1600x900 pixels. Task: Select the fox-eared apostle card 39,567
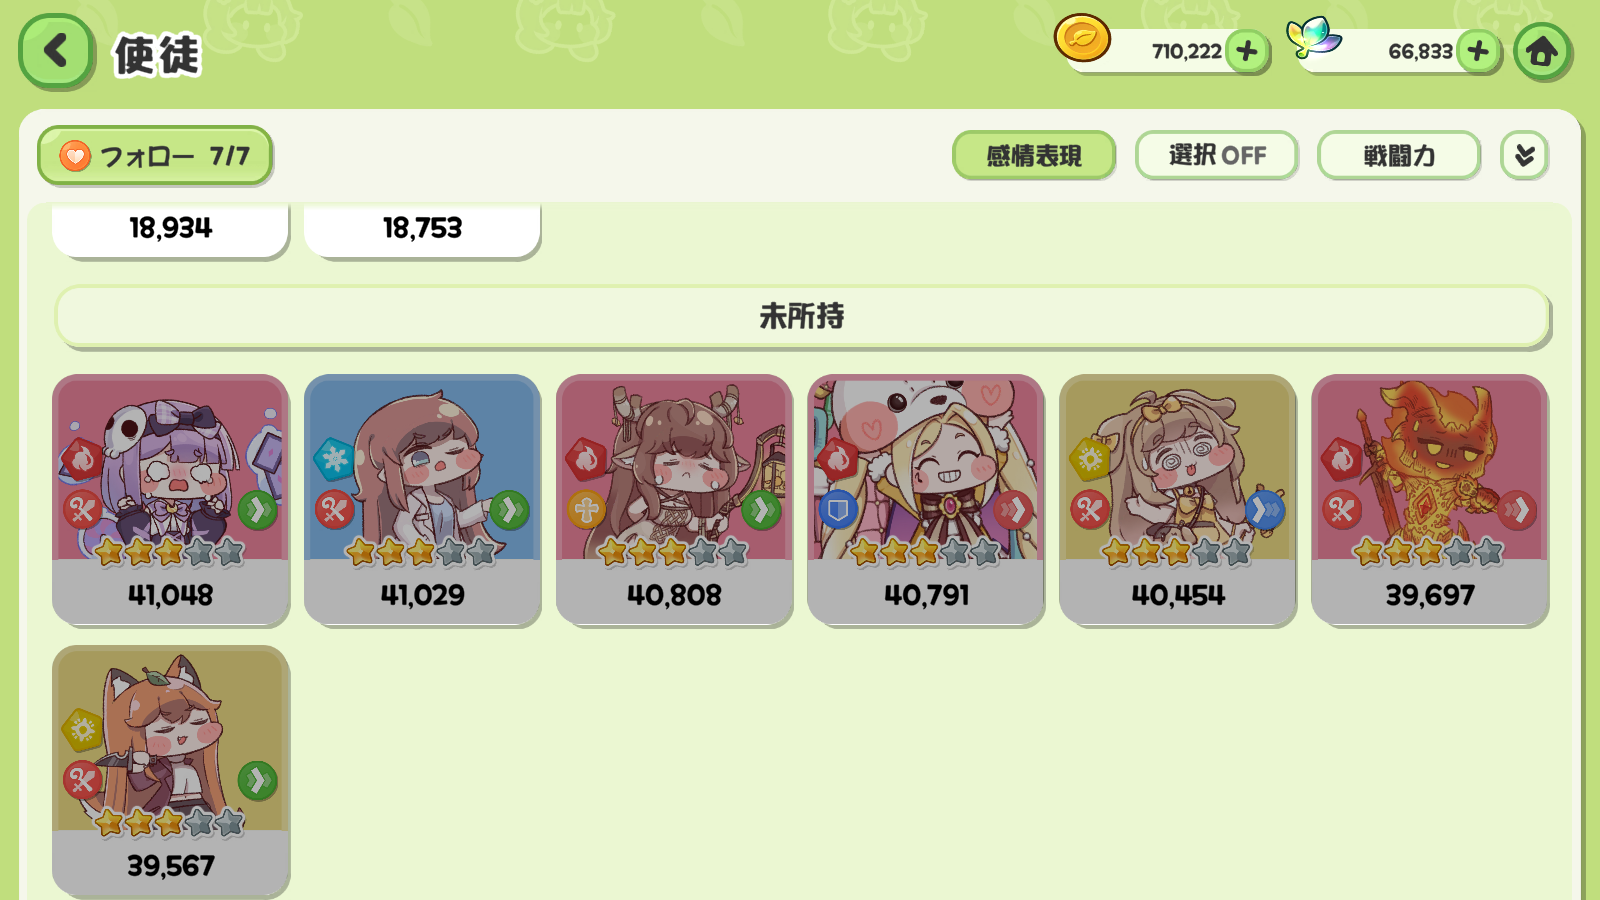[170, 770]
